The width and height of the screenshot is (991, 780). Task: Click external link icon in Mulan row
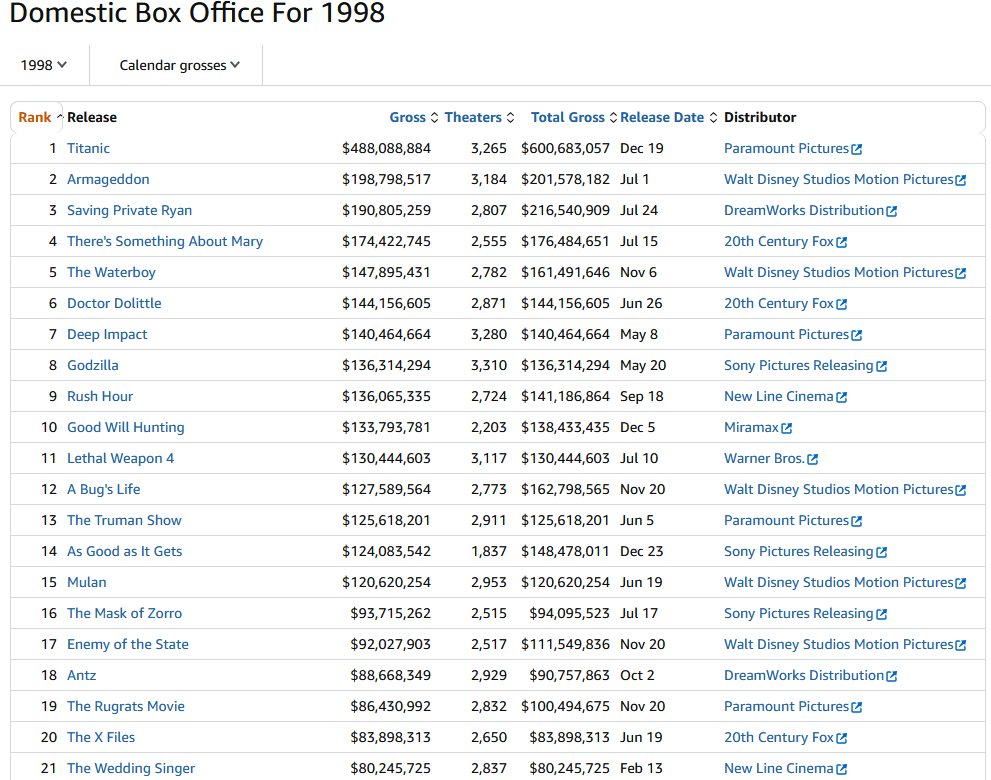961,583
